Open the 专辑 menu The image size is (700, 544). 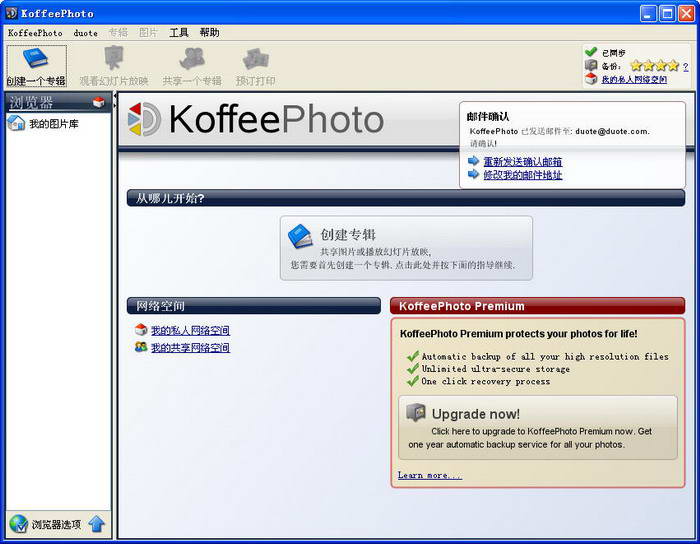click(x=118, y=33)
